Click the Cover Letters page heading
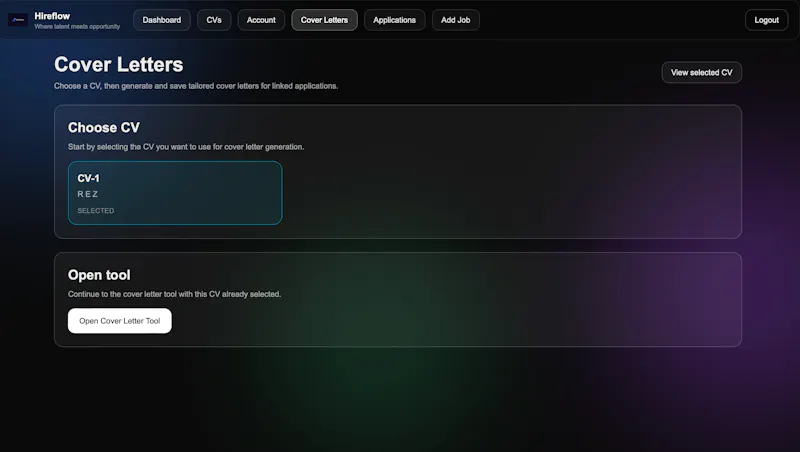 coord(118,65)
